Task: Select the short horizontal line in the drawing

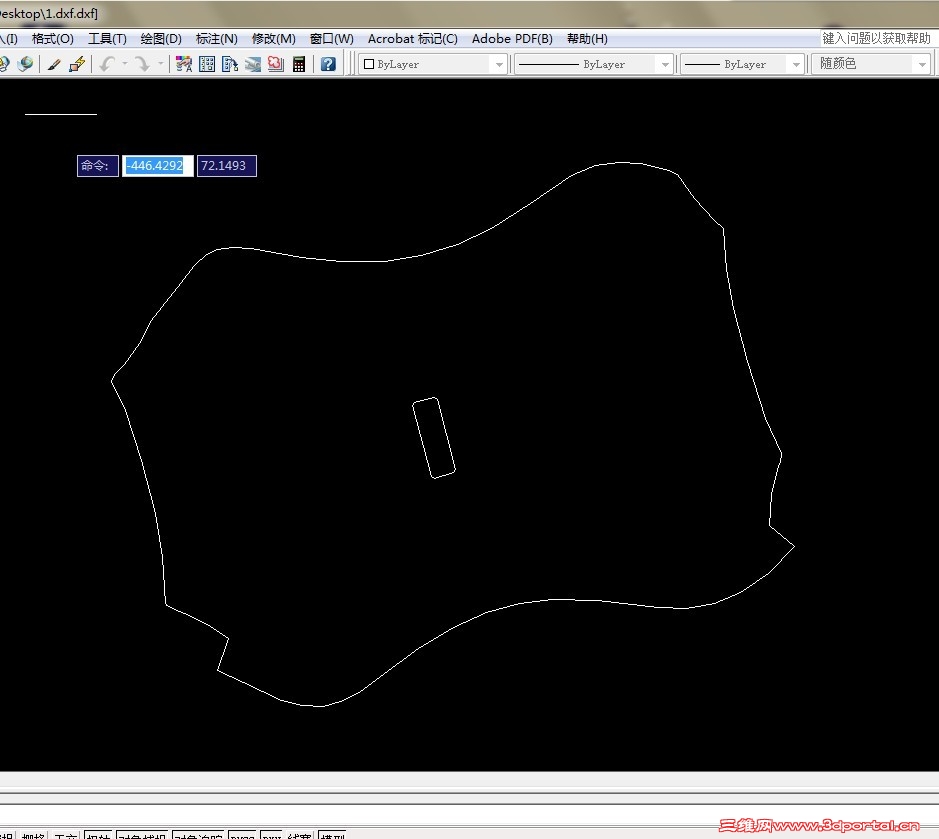Action: (x=60, y=114)
